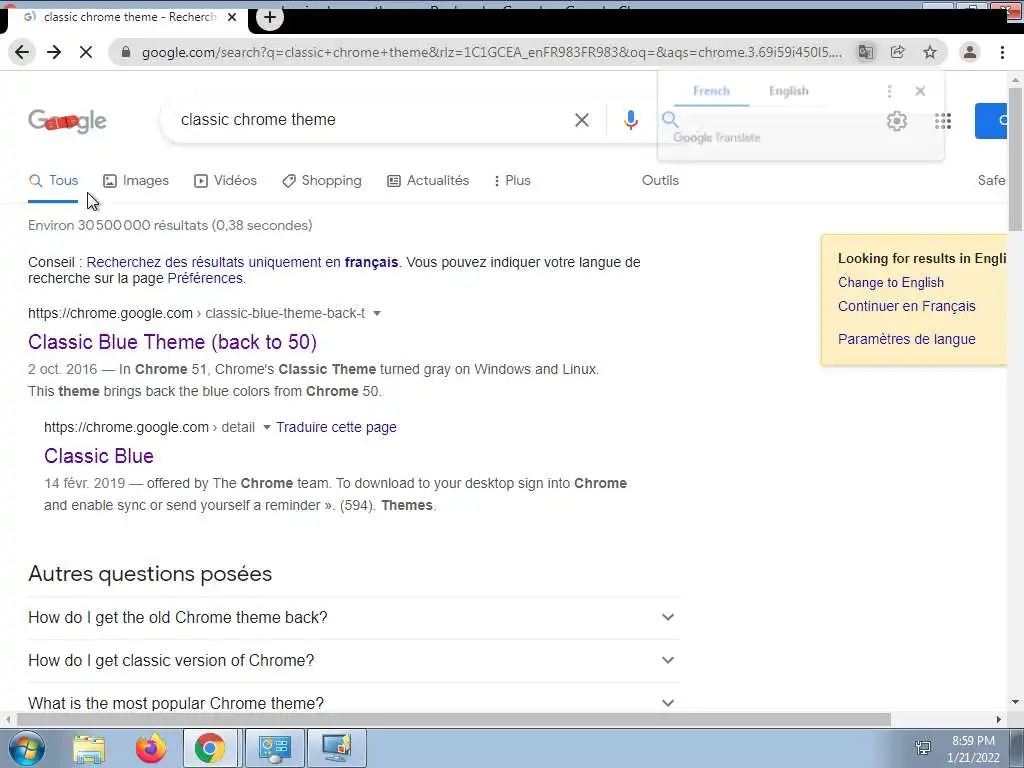Open the Plus more-filters menu
This screenshot has height=768, width=1024.
tap(513, 181)
